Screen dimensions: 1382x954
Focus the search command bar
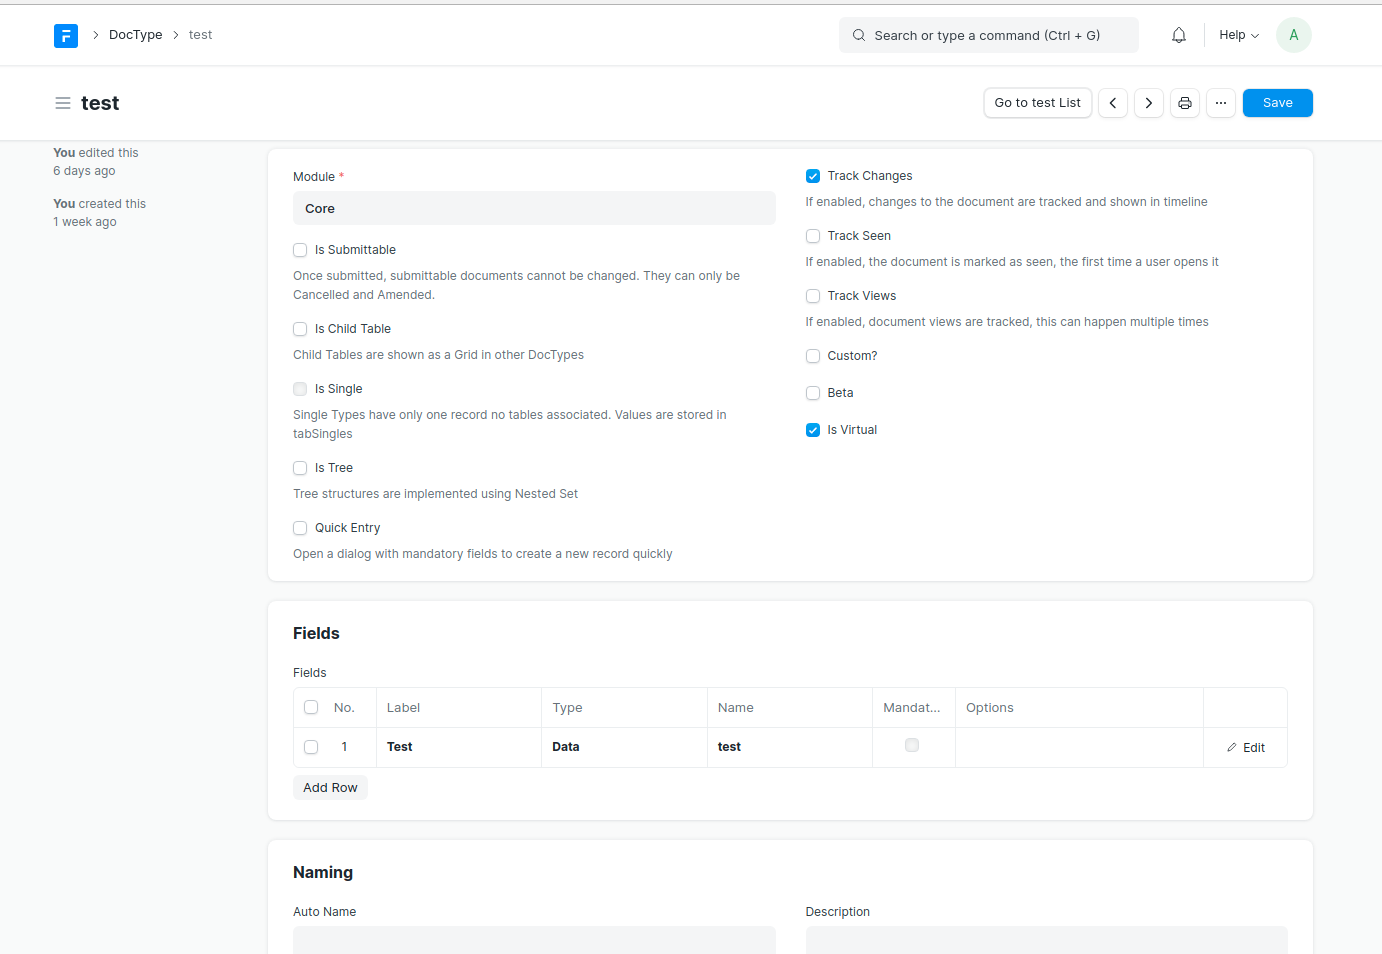click(x=988, y=35)
